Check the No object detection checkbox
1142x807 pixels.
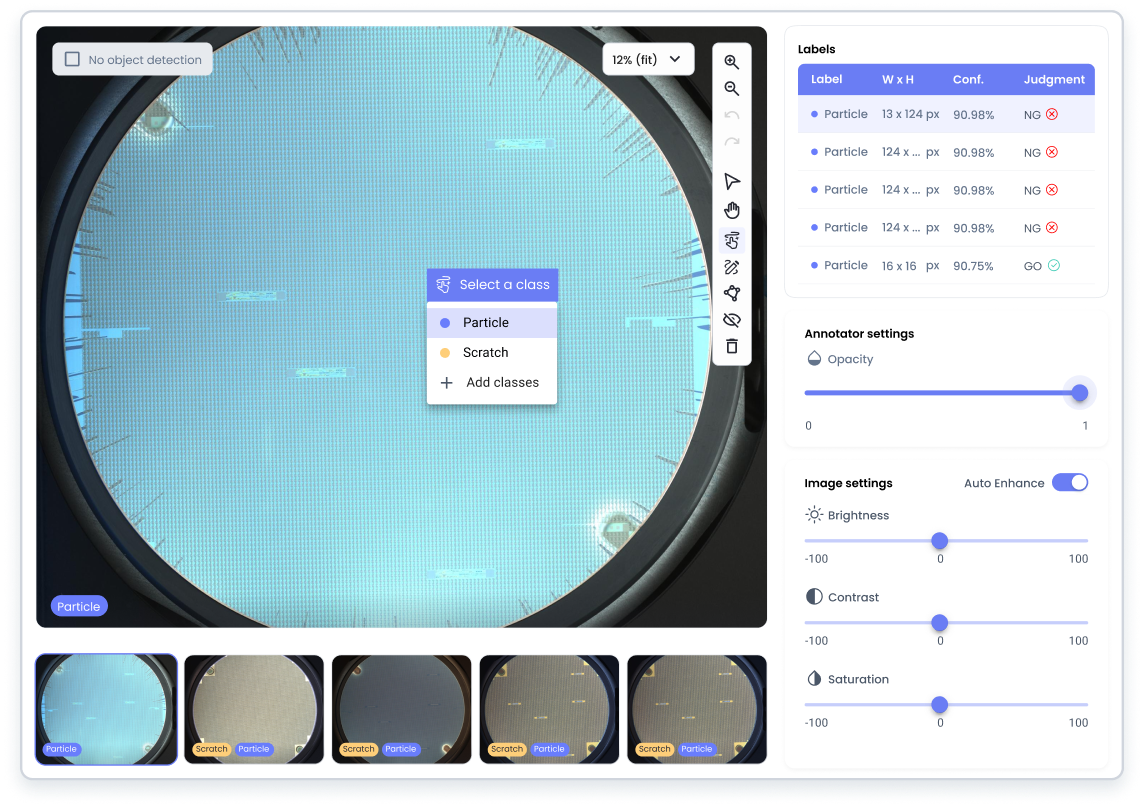pyautogui.click(x=72, y=59)
